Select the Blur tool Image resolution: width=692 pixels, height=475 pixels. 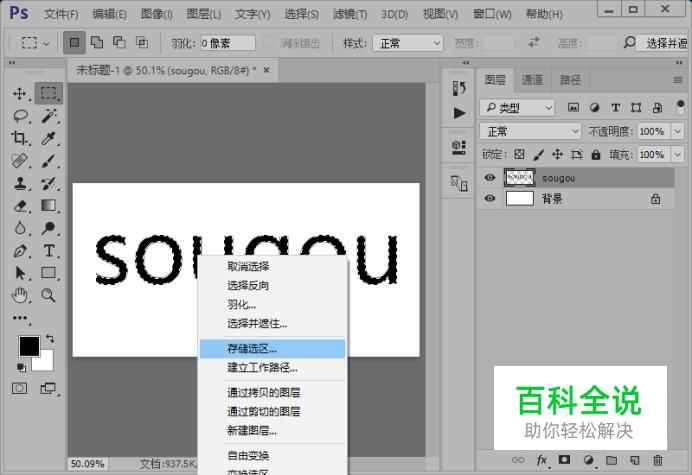20,228
